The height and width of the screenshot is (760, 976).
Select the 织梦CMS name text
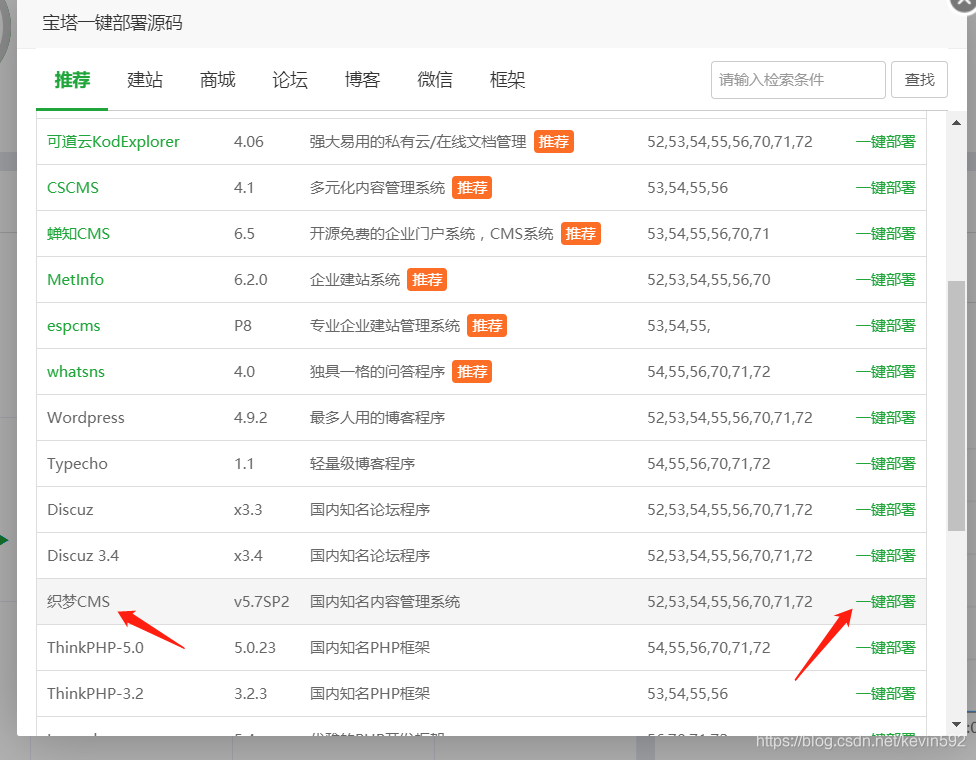[78, 602]
